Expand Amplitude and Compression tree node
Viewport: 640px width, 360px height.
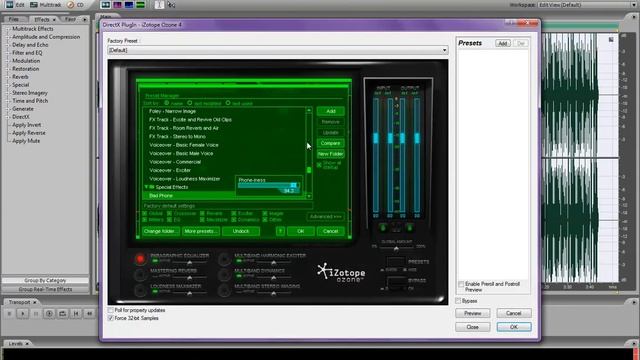tap(7, 37)
